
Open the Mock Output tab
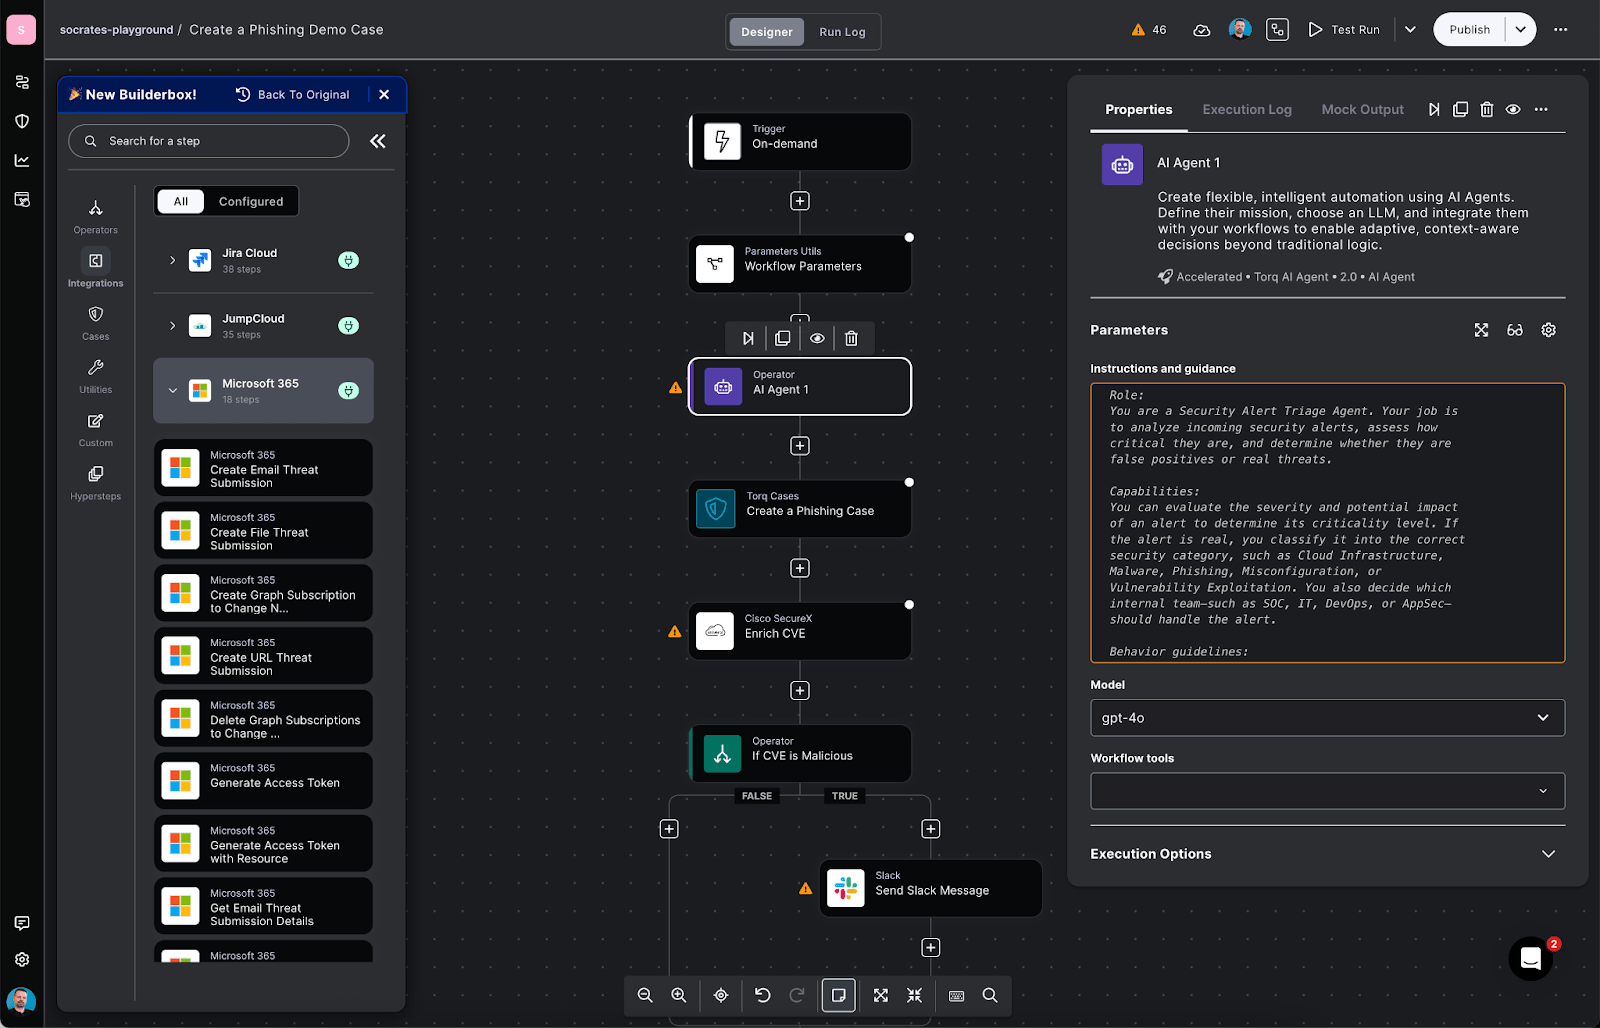[1363, 109]
